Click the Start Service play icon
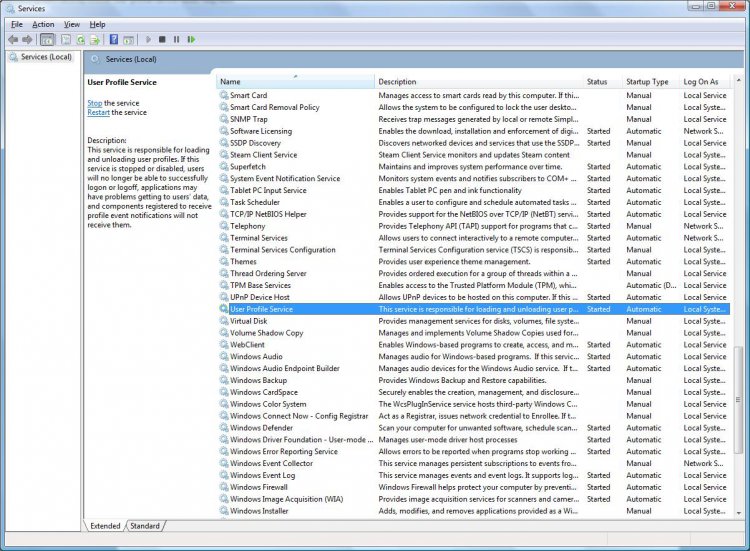This screenshot has height=551, width=750. [148, 39]
